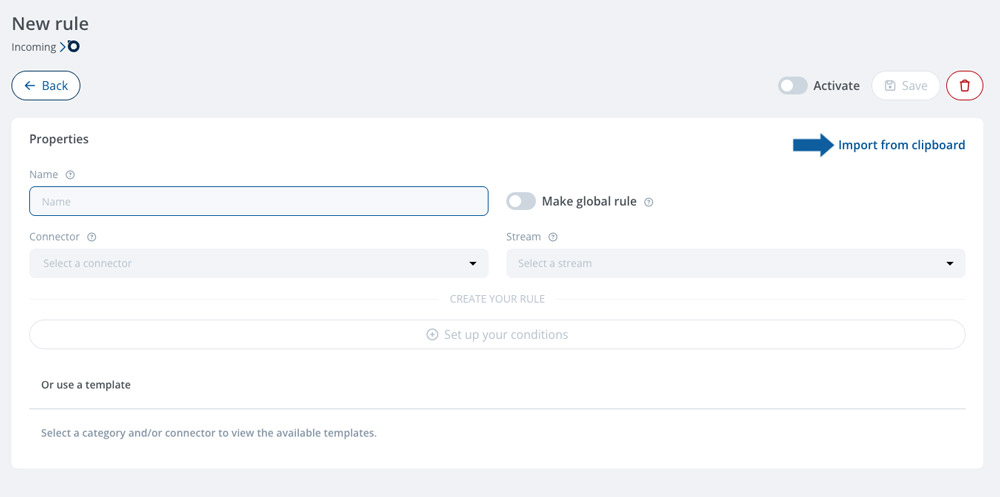Click the connector dropdown arrow
This screenshot has width=1000, height=497.
pos(473,263)
